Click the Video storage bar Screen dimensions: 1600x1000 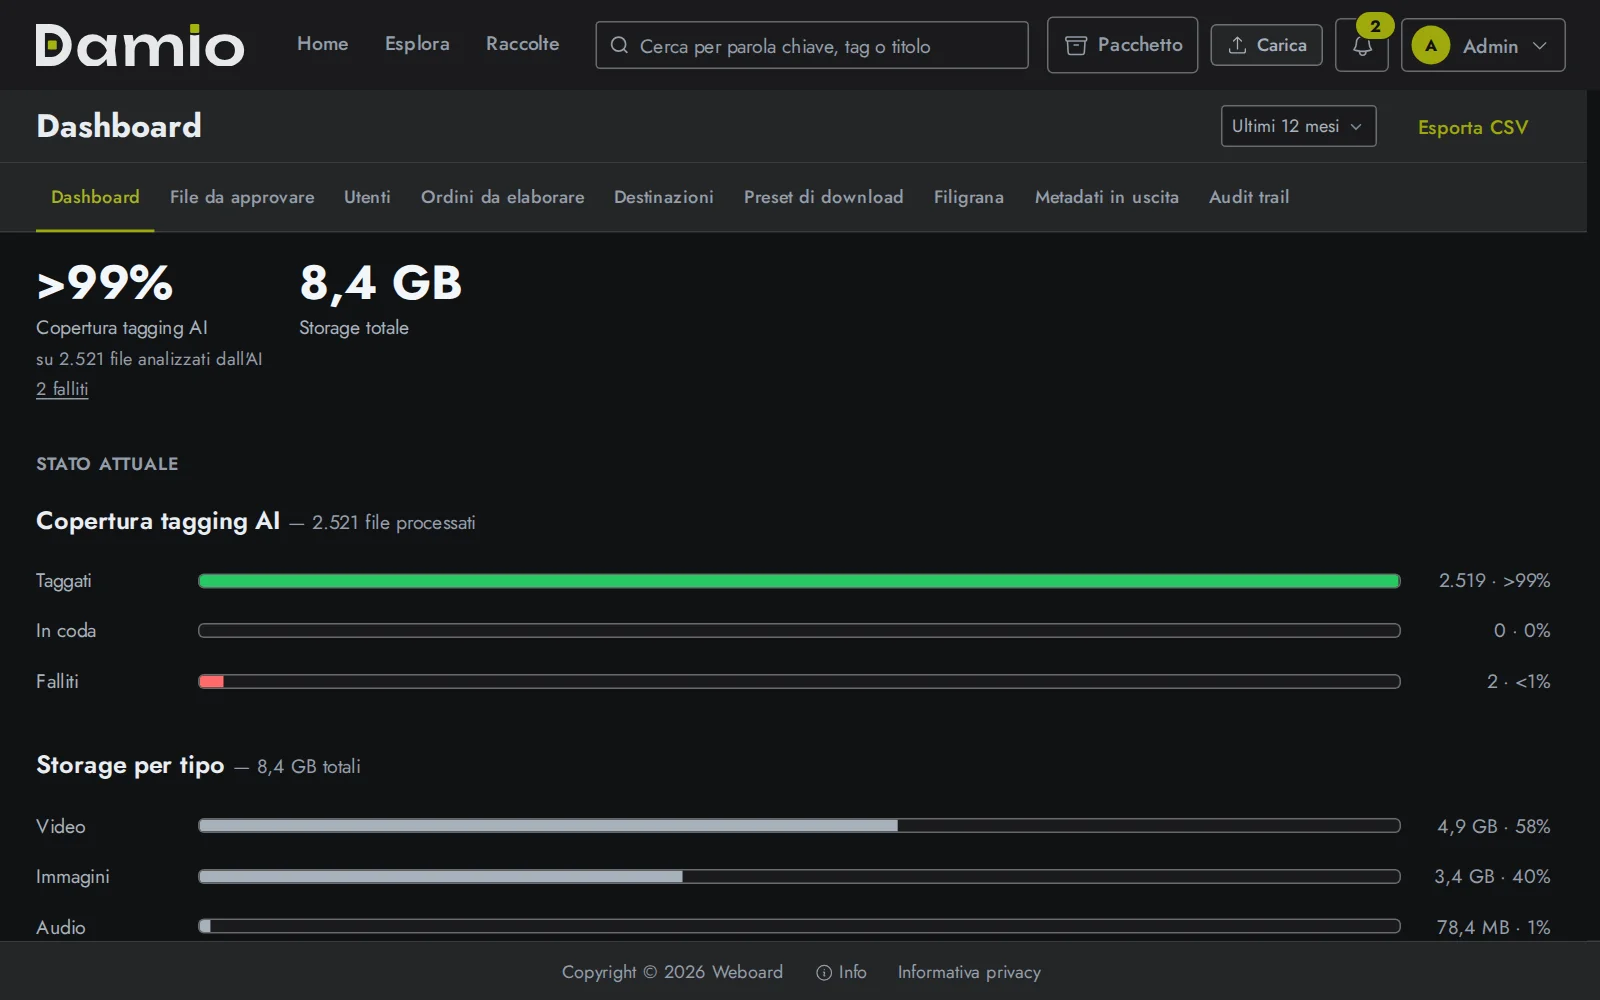pos(799,826)
